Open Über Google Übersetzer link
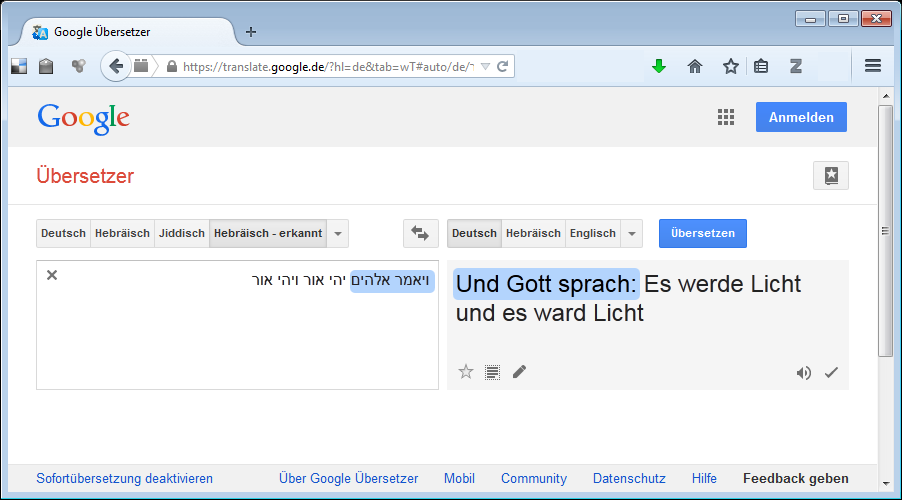This screenshot has width=902, height=500. [348, 478]
